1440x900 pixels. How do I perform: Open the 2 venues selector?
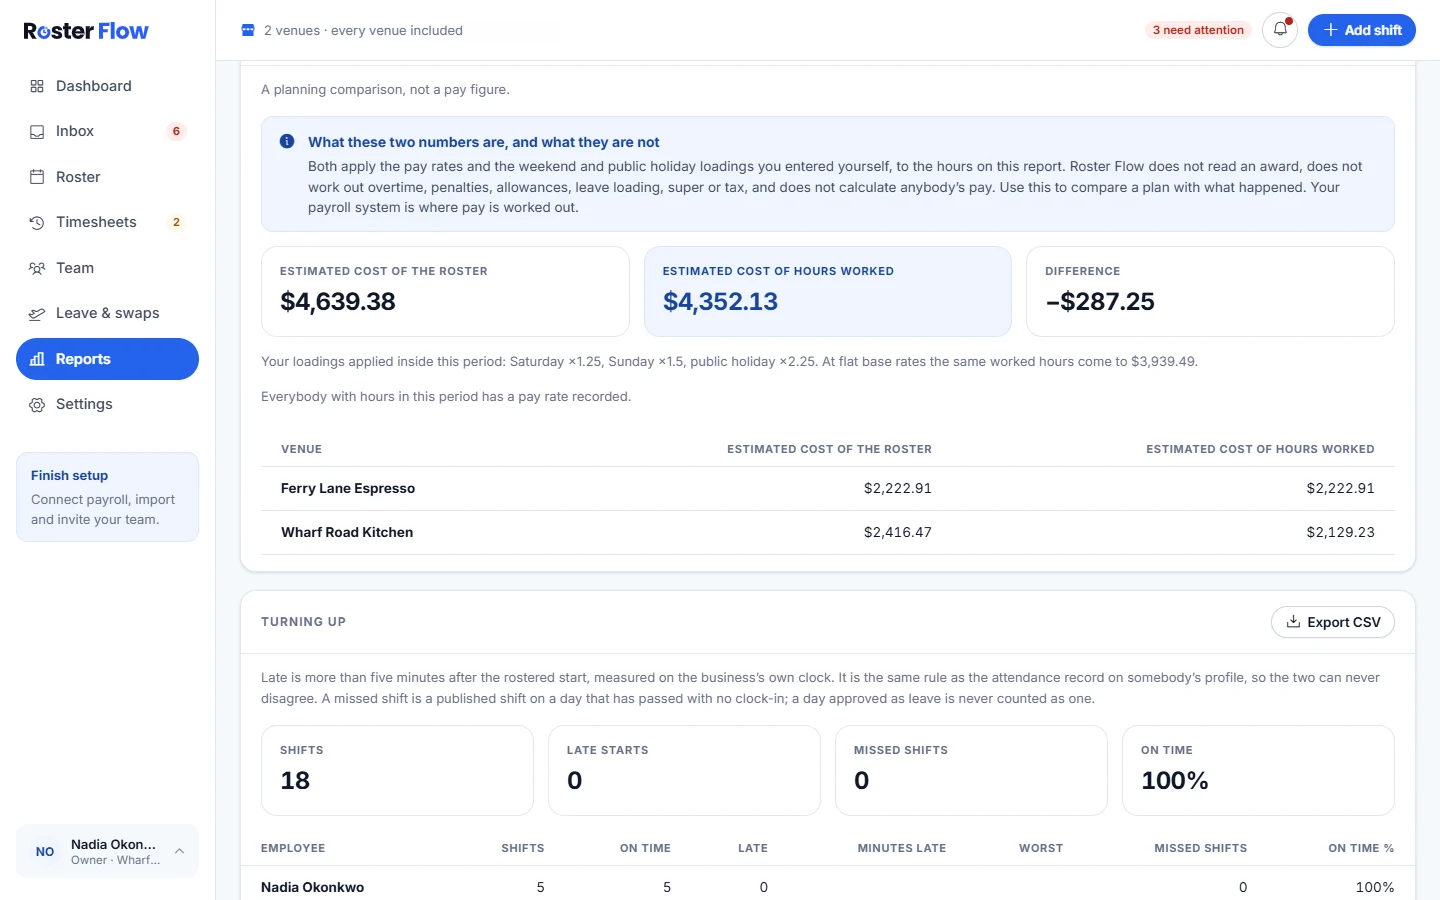coord(352,30)
